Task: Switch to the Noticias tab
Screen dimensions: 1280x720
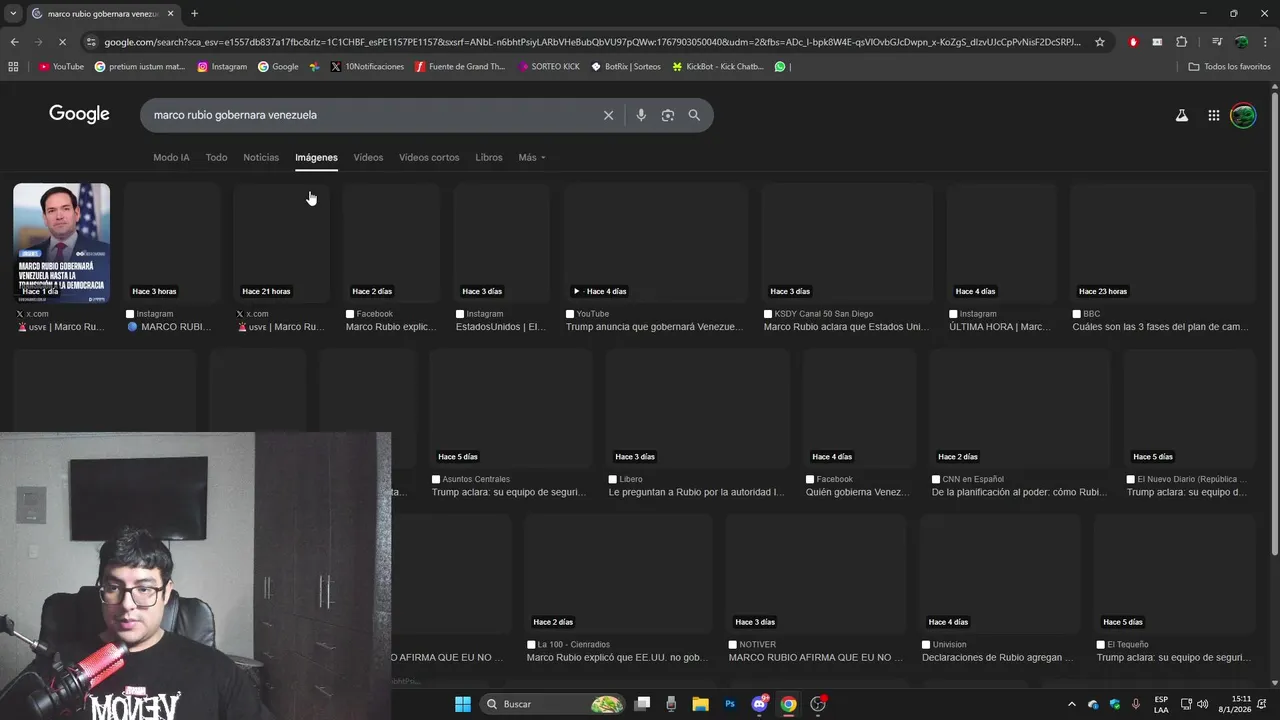Action: point(261,157)
